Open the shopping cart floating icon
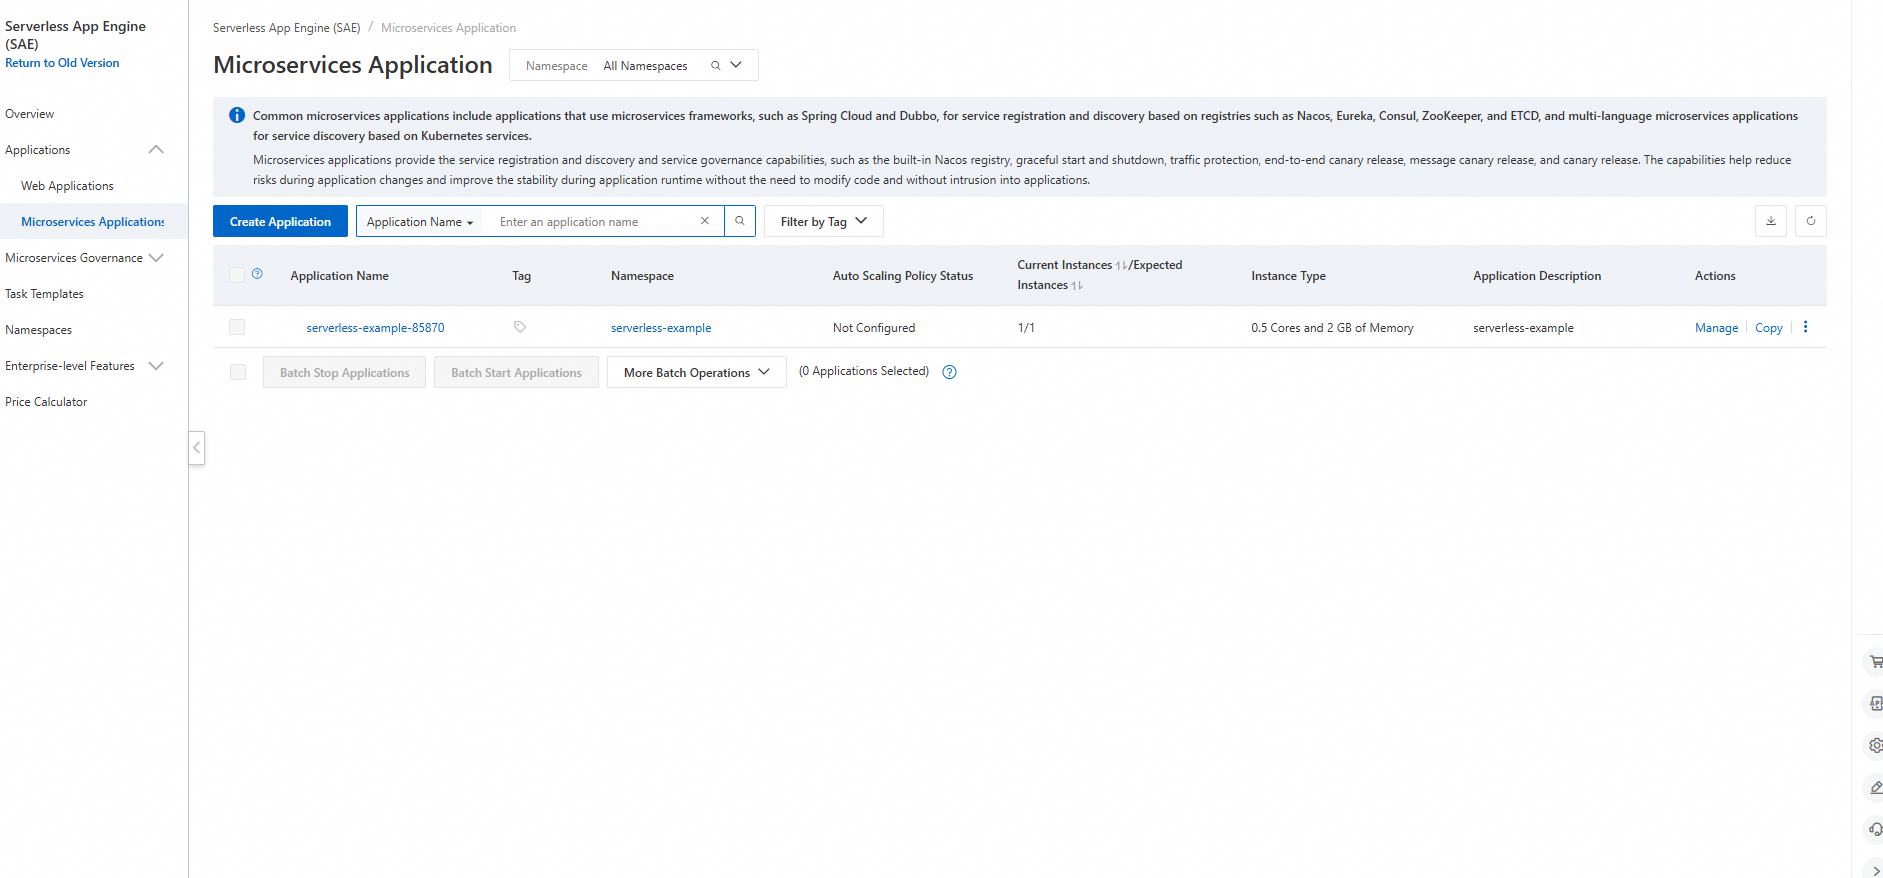The width and height of the screenshot is (1883, 878). [1875, 661]
